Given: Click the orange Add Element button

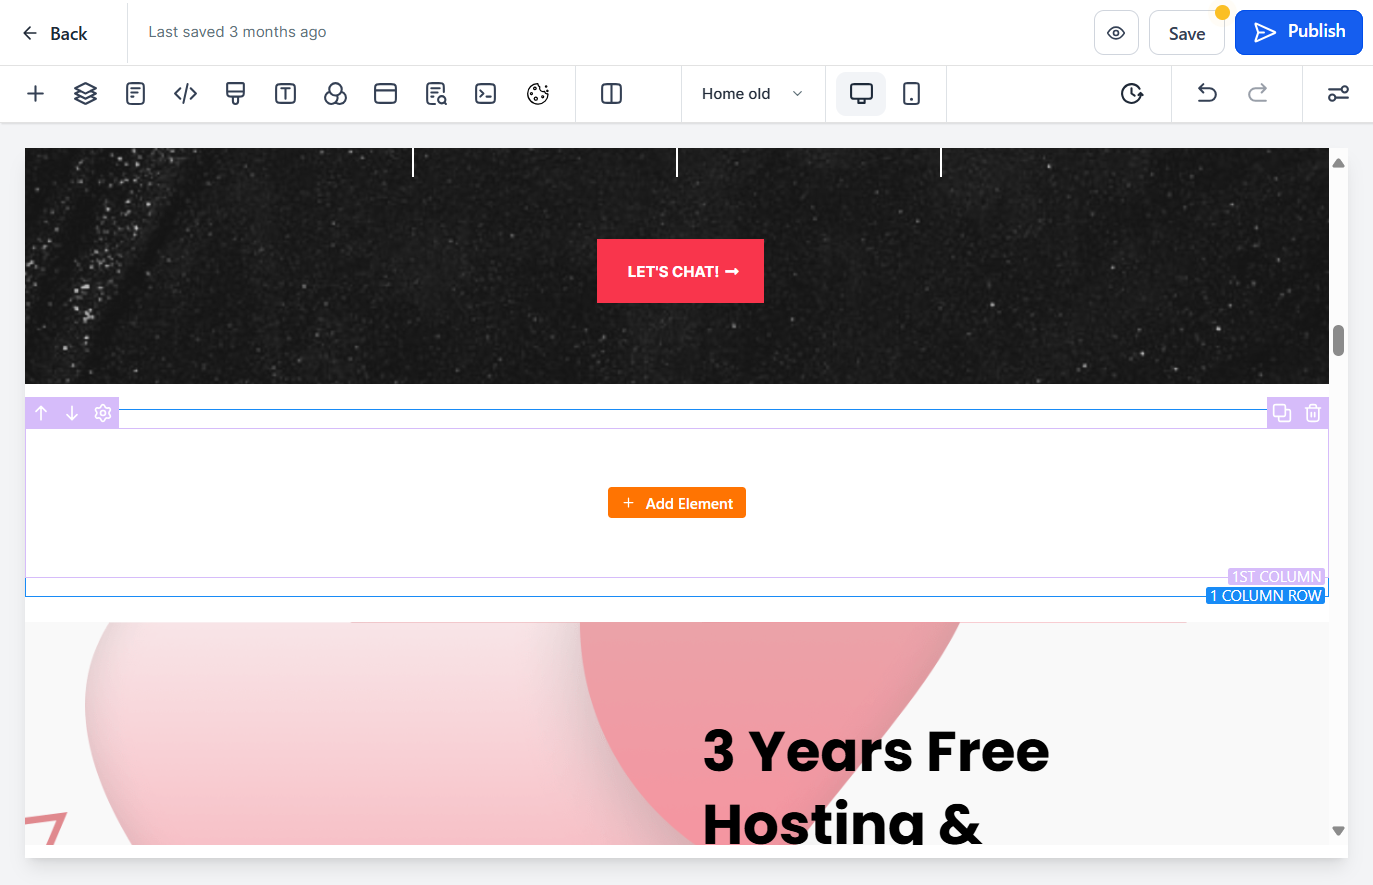Looking at the screenshot, I should point(677,503).
